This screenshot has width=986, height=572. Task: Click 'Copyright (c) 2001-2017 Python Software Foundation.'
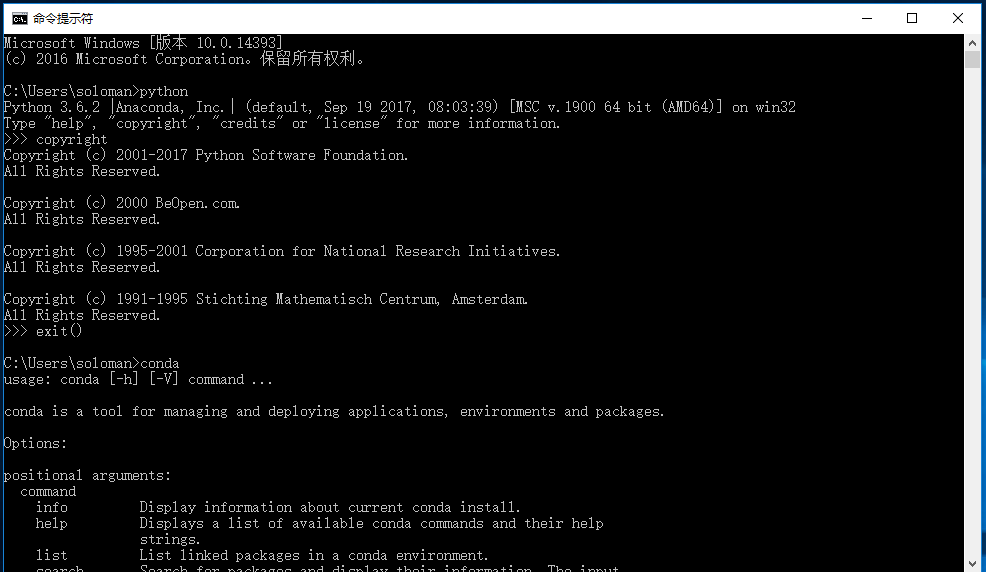(206, 155)
